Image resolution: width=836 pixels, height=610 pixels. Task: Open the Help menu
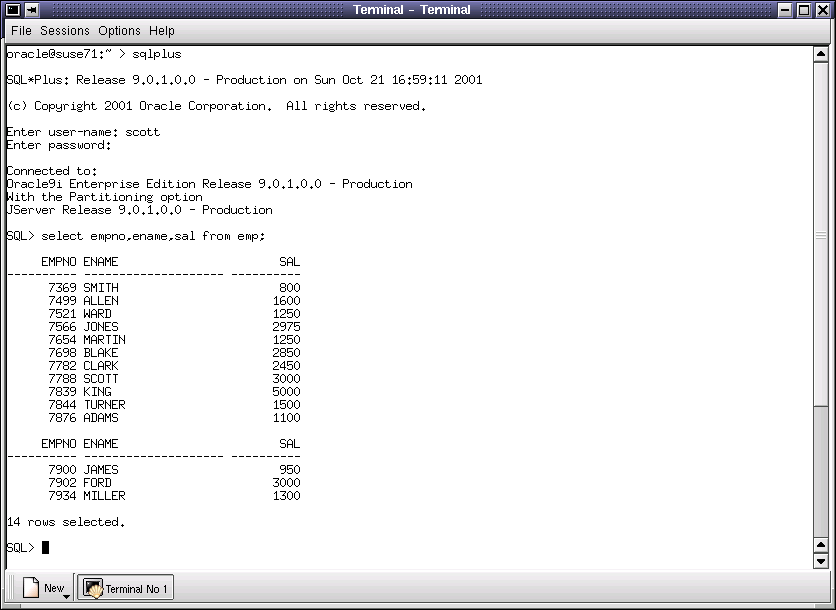(x=162, y=31)
